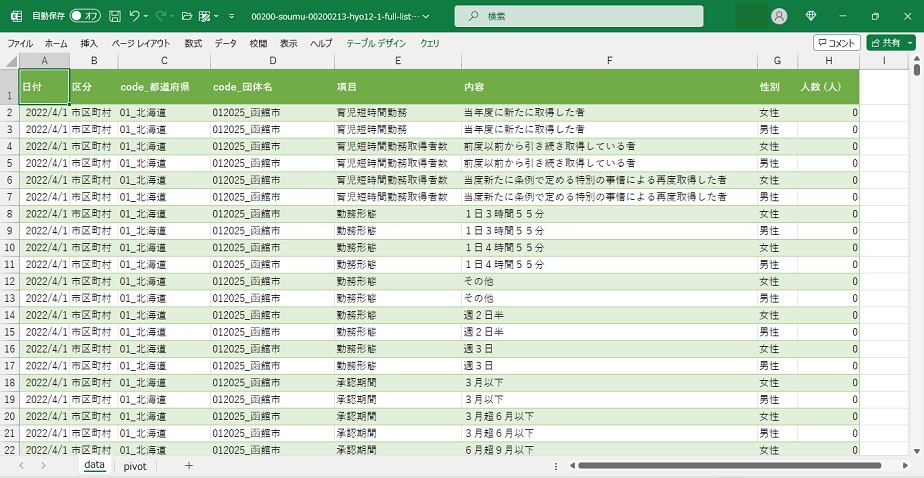This screenshot has height=478, width=924.
Task: Open the ファイル menu
Action: pyautogui.click(x=20, y=44)
